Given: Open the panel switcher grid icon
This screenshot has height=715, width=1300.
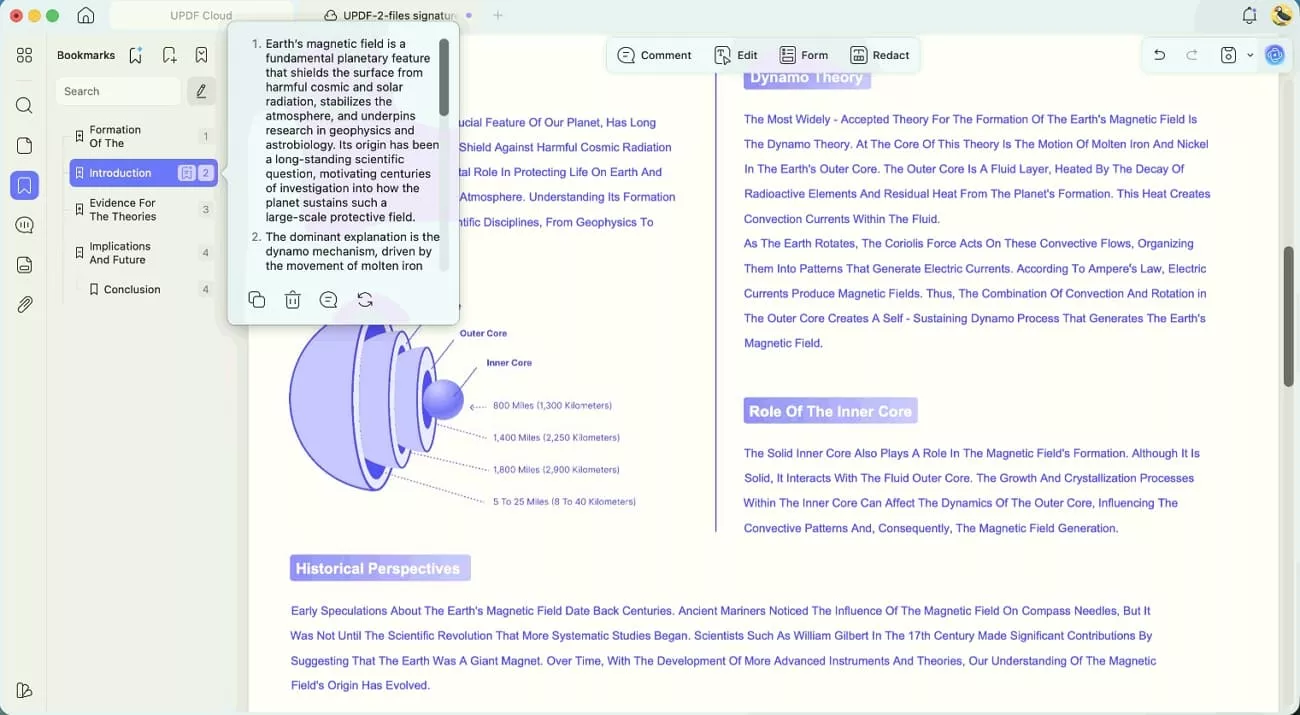Looking at the screenshot, I should [x=24, y=55].
